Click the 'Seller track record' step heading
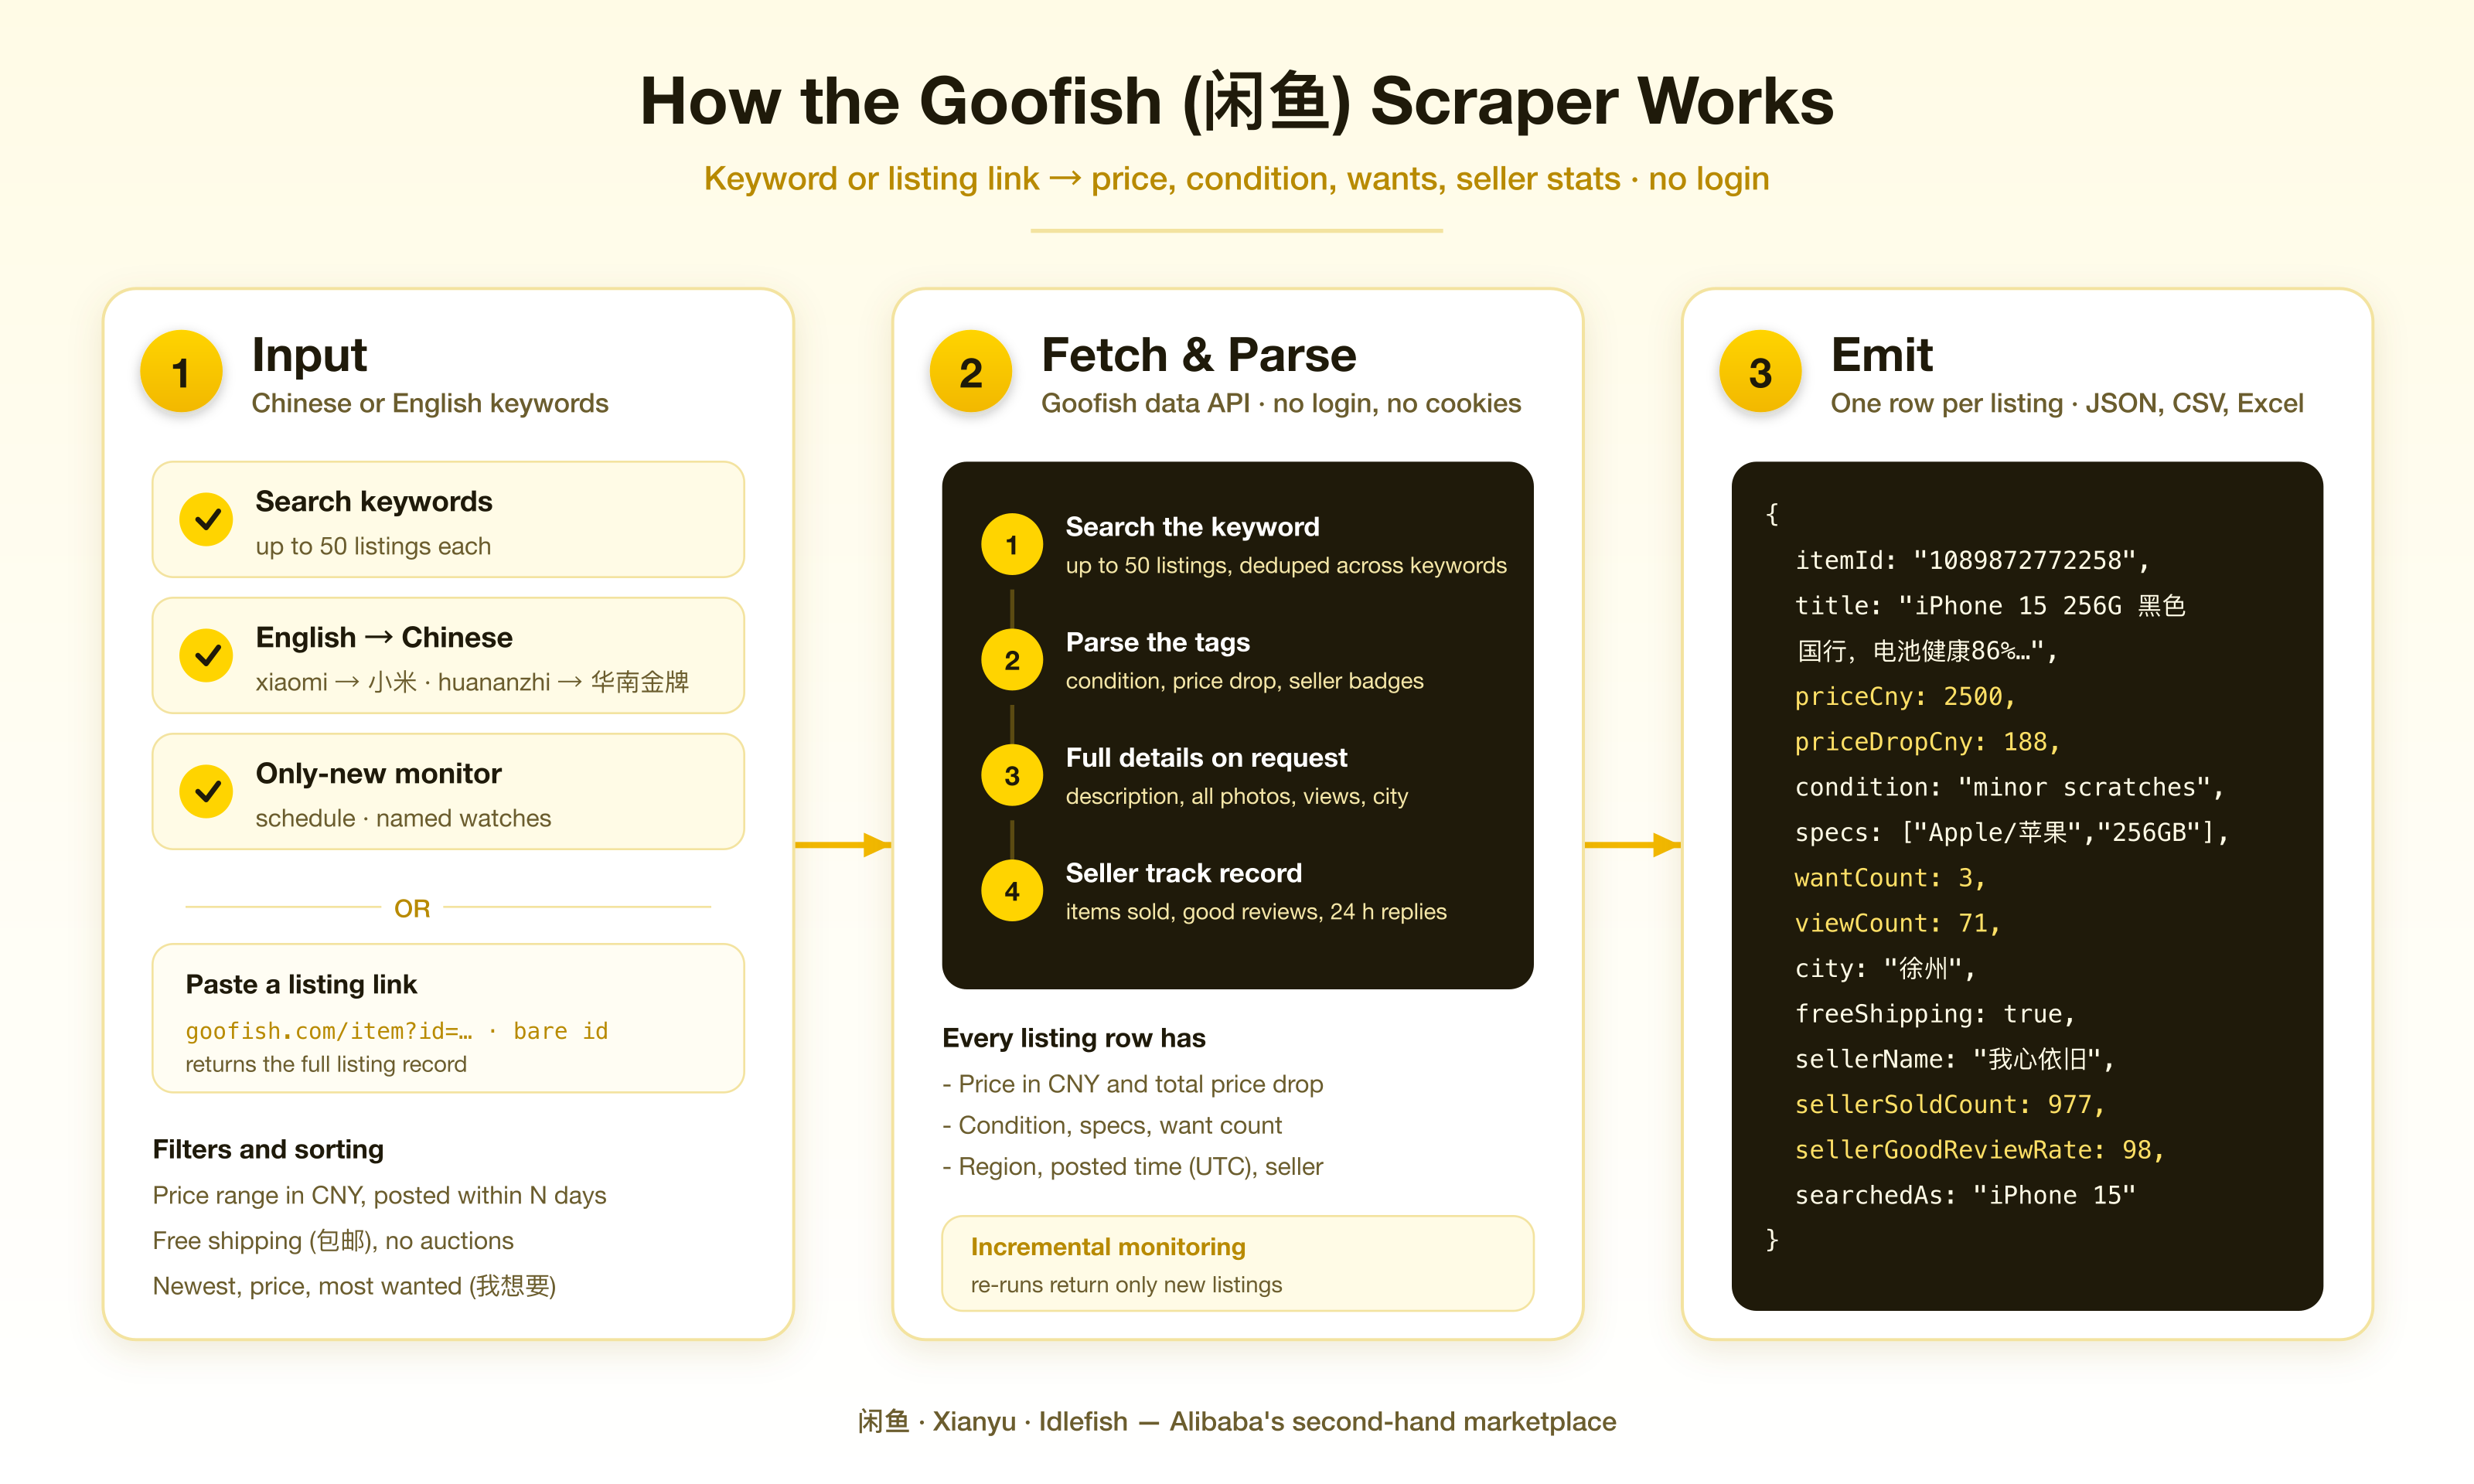Viewport: 2474px width, 1484px height. [1183, 873]
